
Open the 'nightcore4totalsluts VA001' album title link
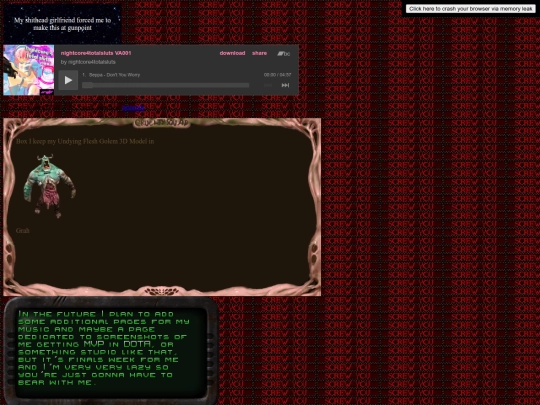pos(96,53)
